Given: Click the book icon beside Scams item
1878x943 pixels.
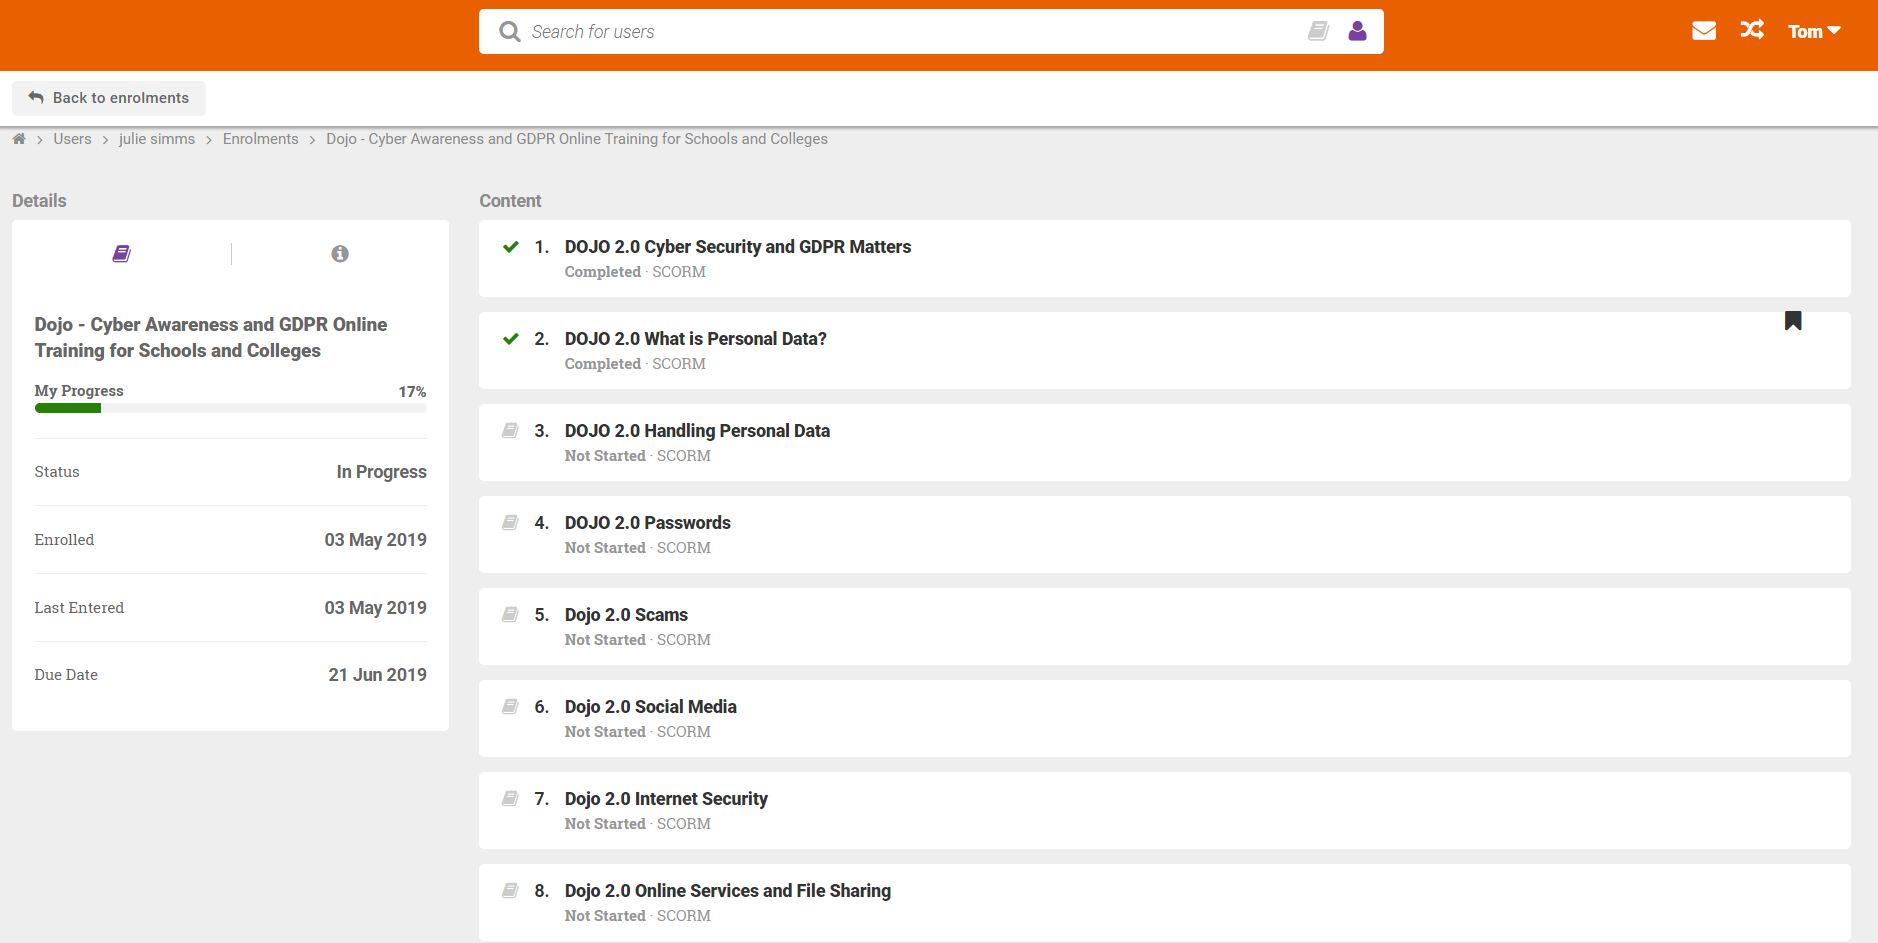Looking at the screenshot, I should pyautogui.click(x=510, y=615).
